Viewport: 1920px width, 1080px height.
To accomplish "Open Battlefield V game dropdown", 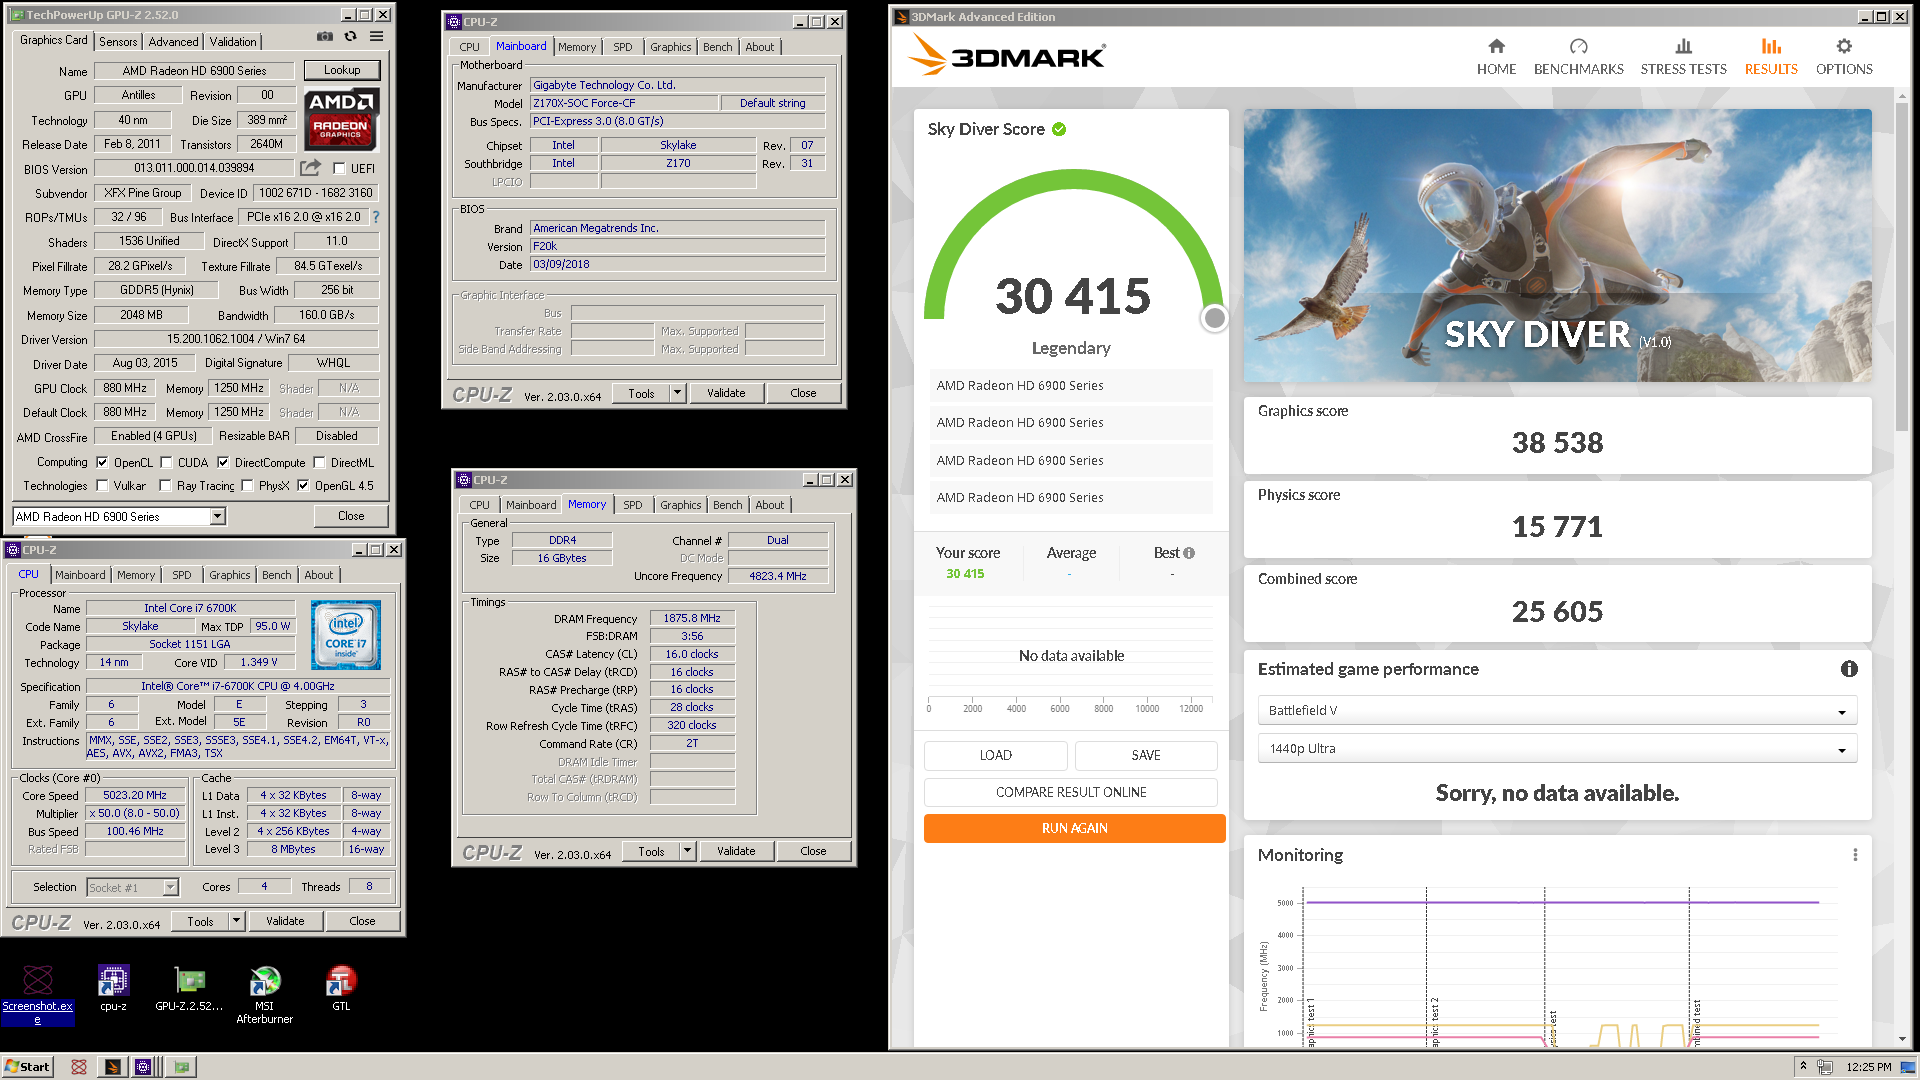I will [1557, 711].
